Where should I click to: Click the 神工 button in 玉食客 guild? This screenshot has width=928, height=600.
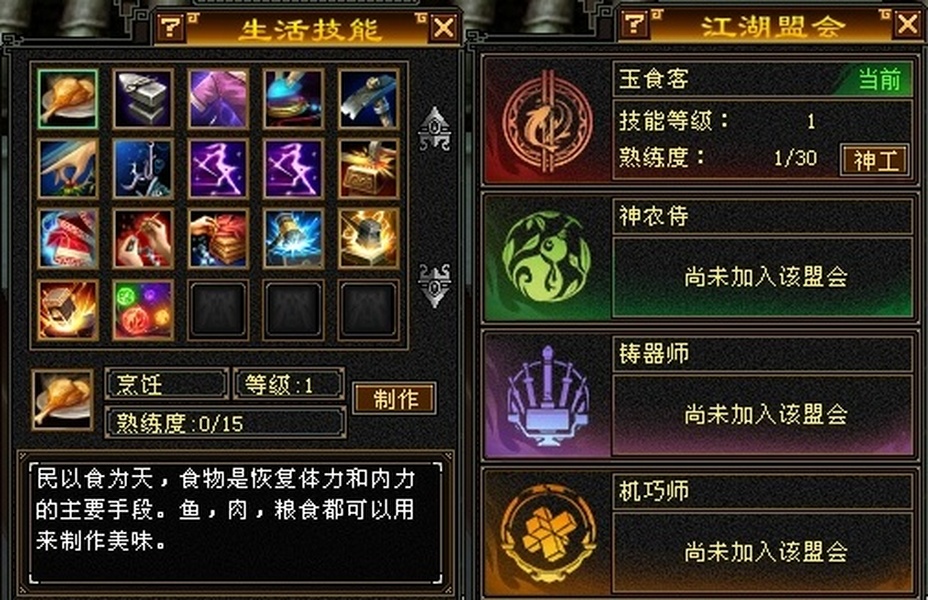coord(875,160)
